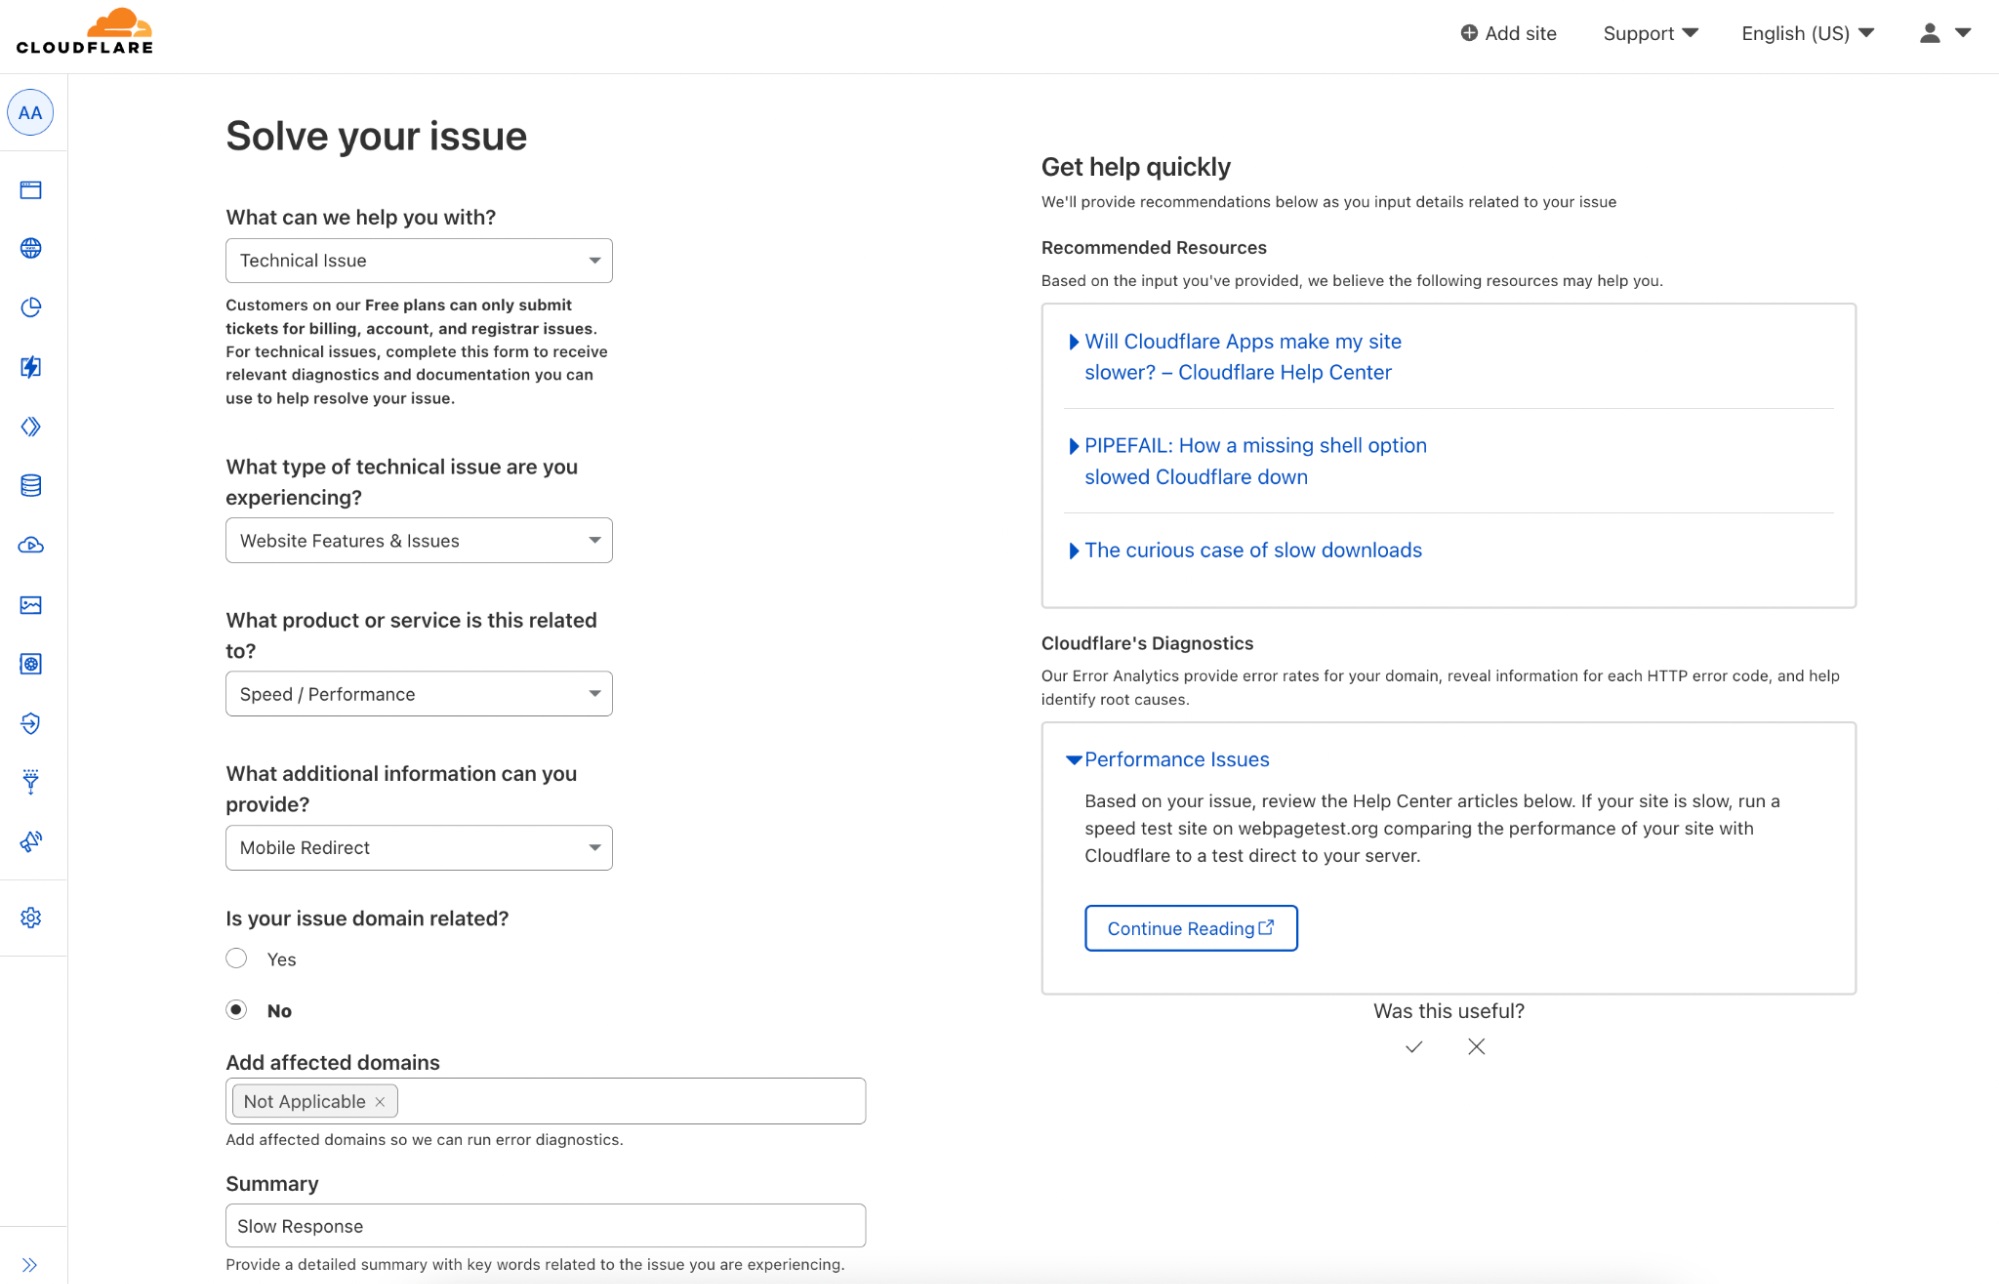Click the gear settings sidebar icon
This screenshot has height=1284, width=1999.
tap(31, 918)
